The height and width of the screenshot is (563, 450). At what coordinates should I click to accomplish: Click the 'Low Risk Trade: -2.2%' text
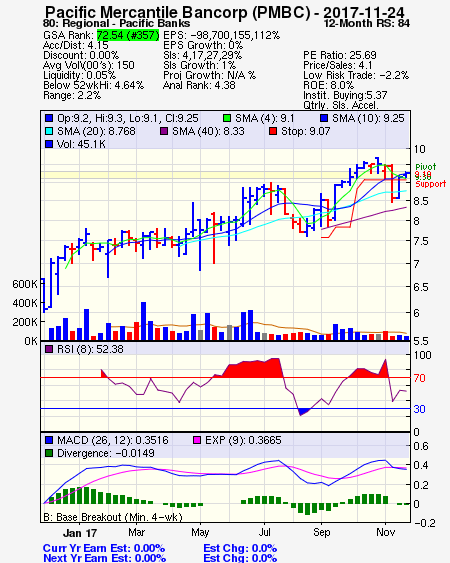[x=356, y=75]
